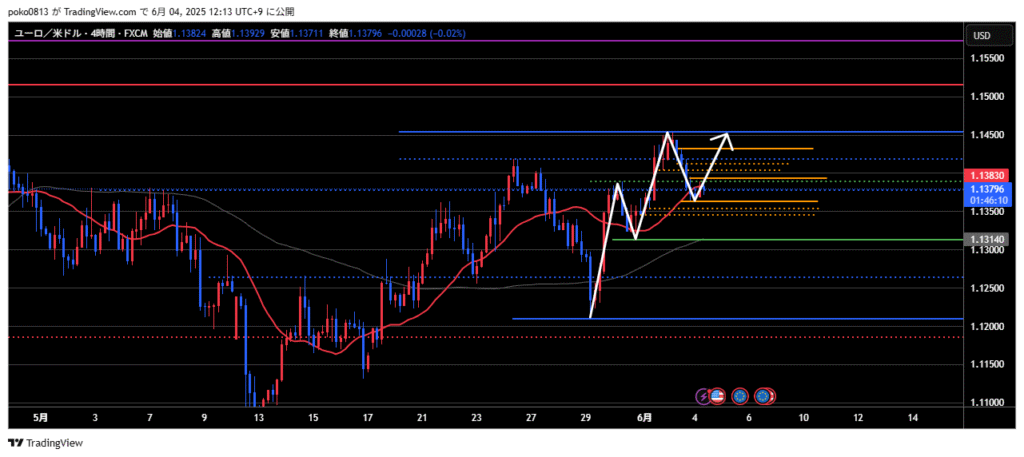The width and height of the screenshot is (1024, 457).
Task: Select the blue 1.13796 current price label
Action: tap(985, 188)
